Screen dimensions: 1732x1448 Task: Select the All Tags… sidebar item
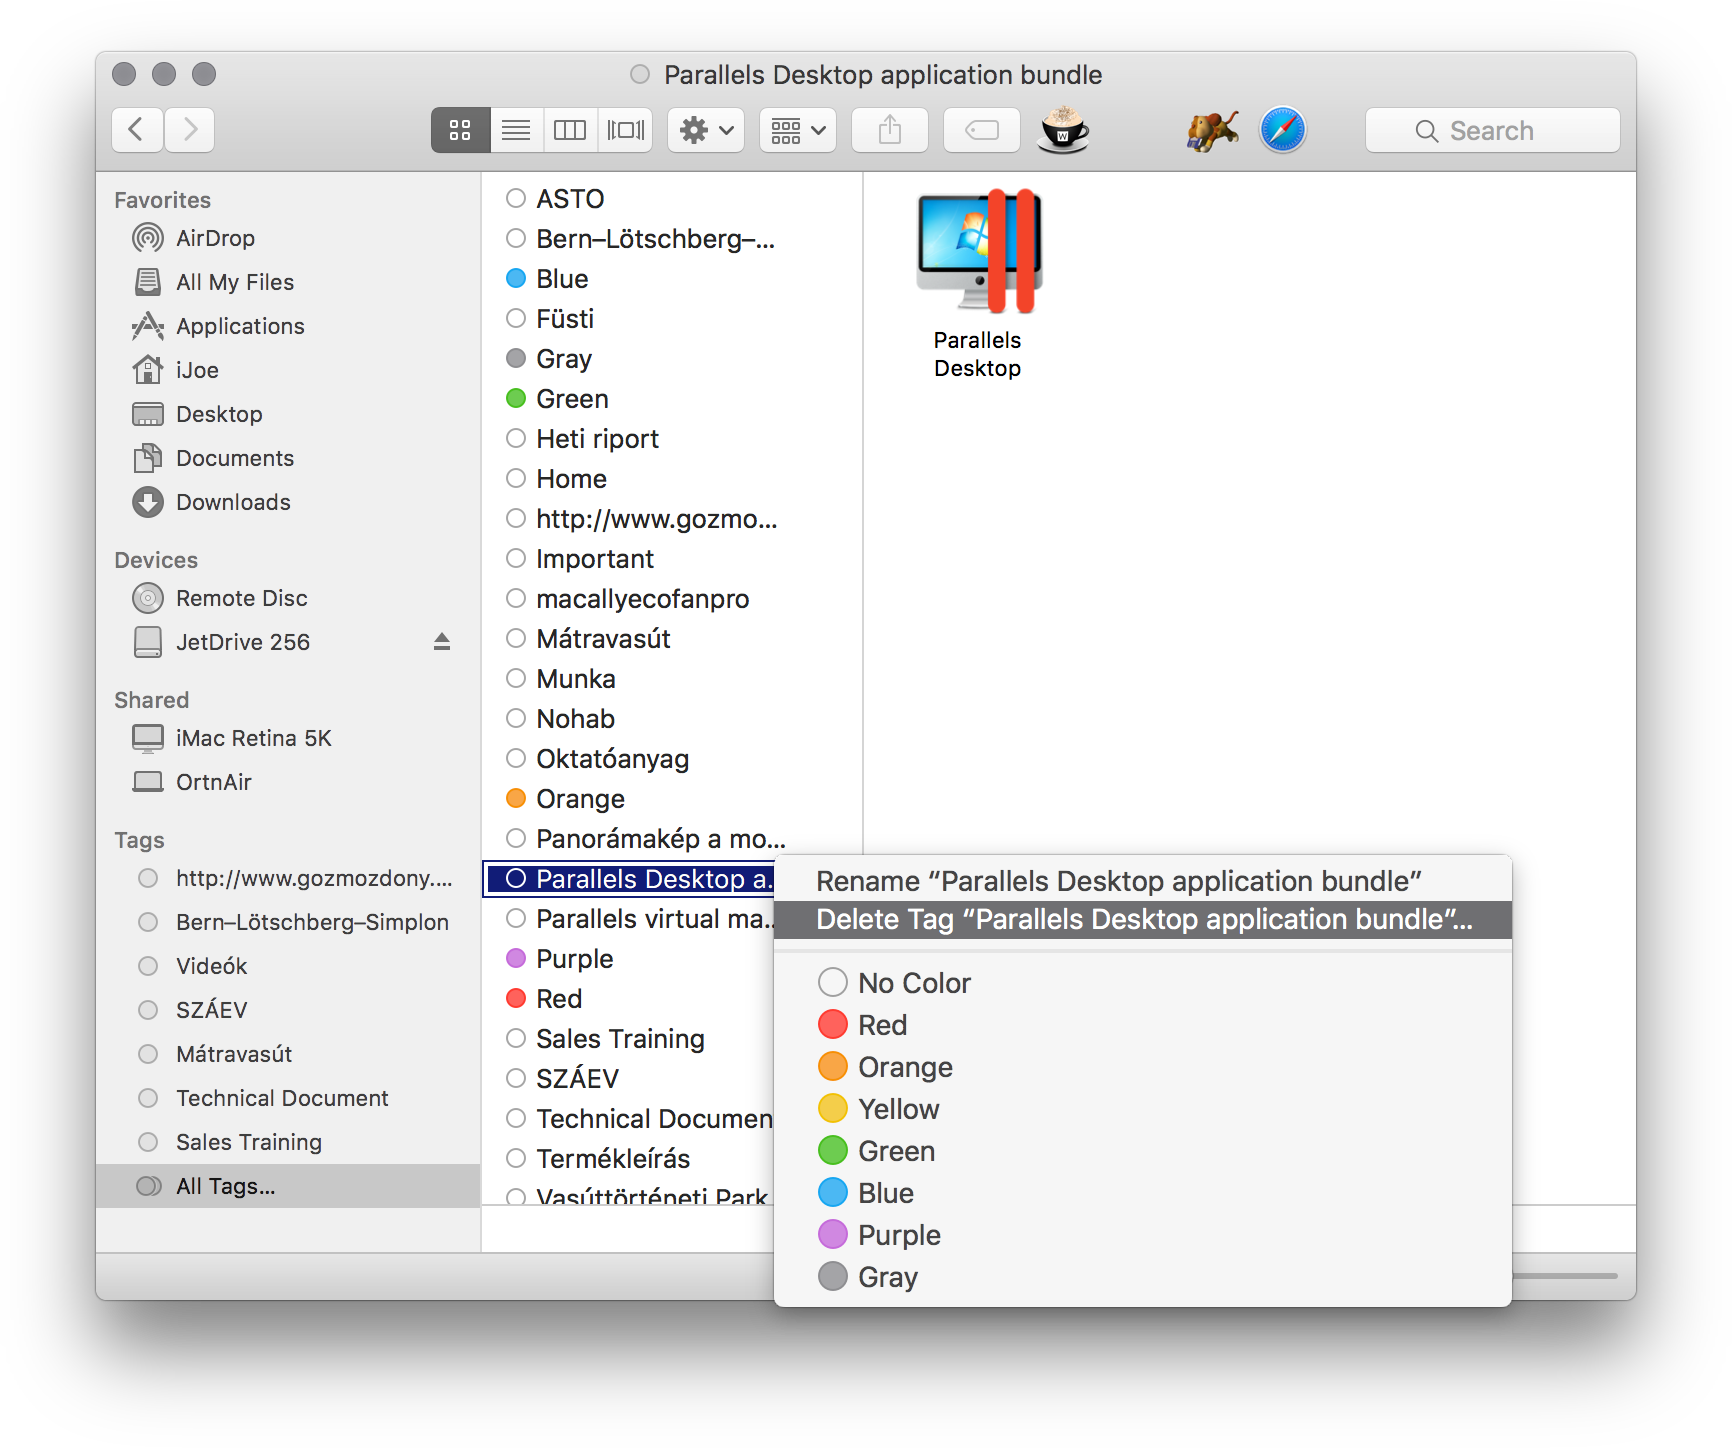(288, 1186)
